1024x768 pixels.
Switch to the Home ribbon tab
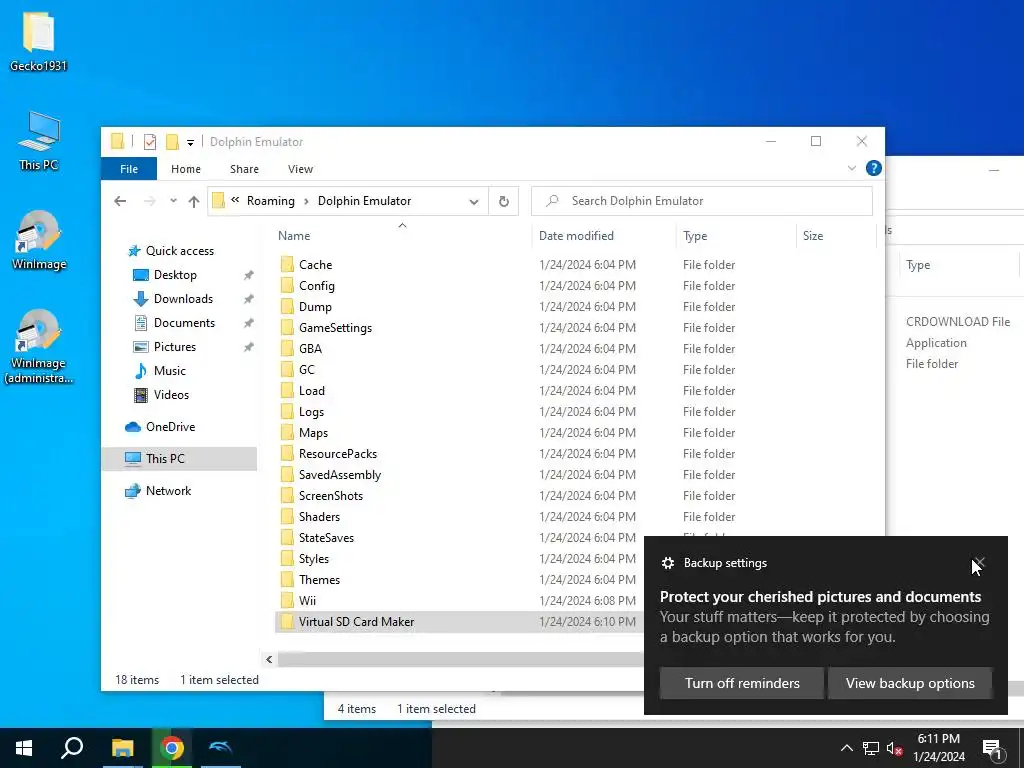[185, 169]
